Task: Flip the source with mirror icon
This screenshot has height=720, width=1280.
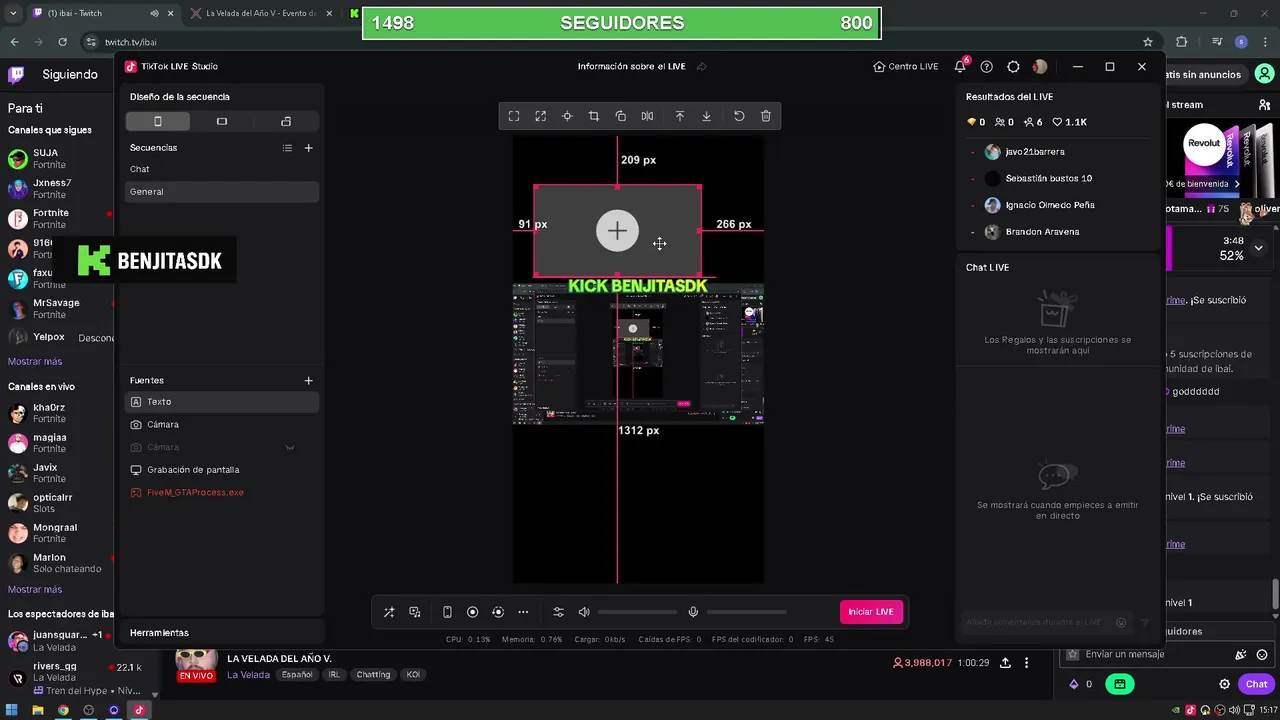Action: pos(647,116)
